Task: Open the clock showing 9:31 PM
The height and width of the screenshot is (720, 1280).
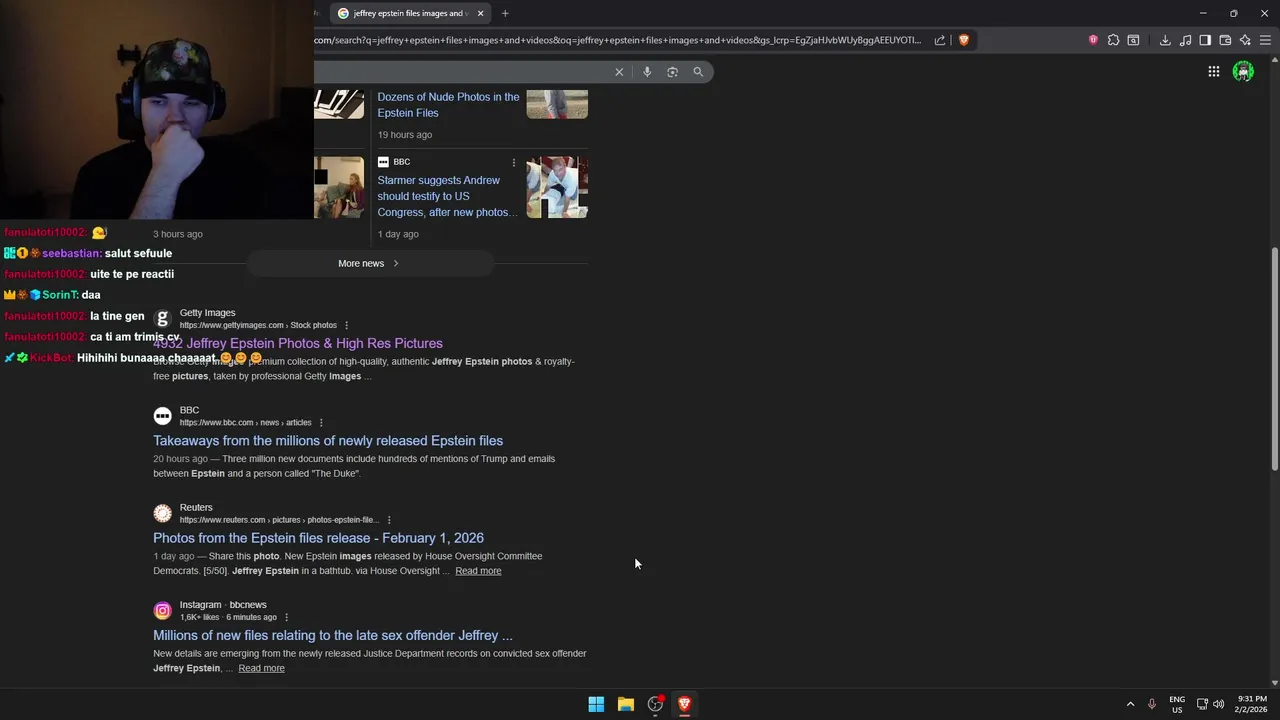Action: point(1251,704)
